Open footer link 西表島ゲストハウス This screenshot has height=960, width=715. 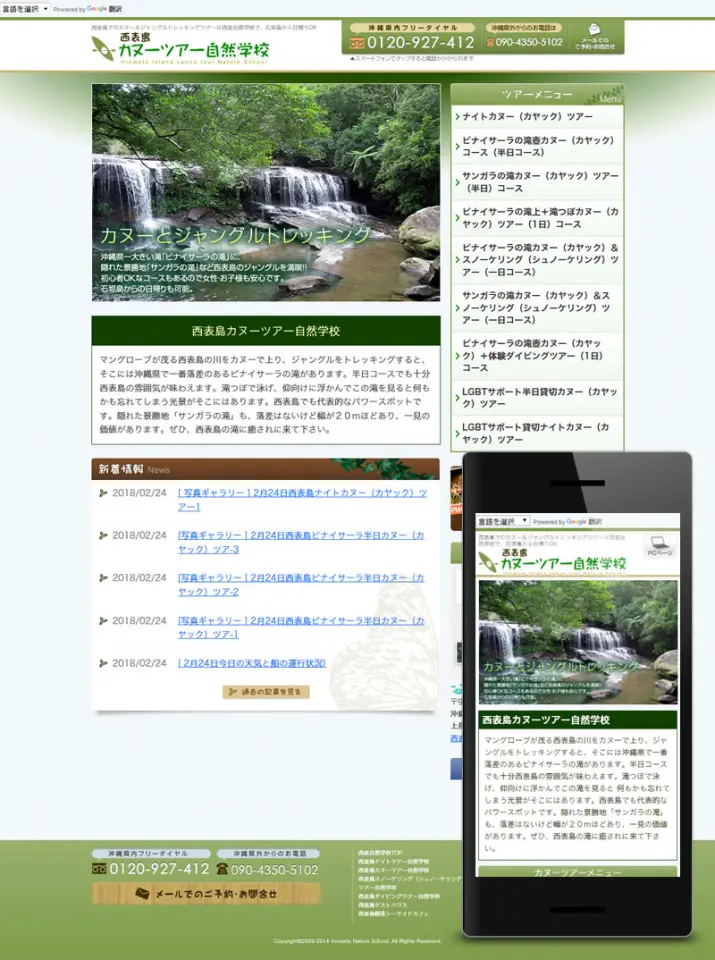[383, 905]
